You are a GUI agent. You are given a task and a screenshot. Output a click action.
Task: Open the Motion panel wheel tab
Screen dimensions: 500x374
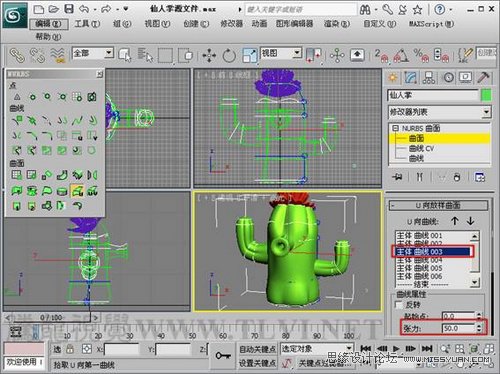[x=448, y=78]
